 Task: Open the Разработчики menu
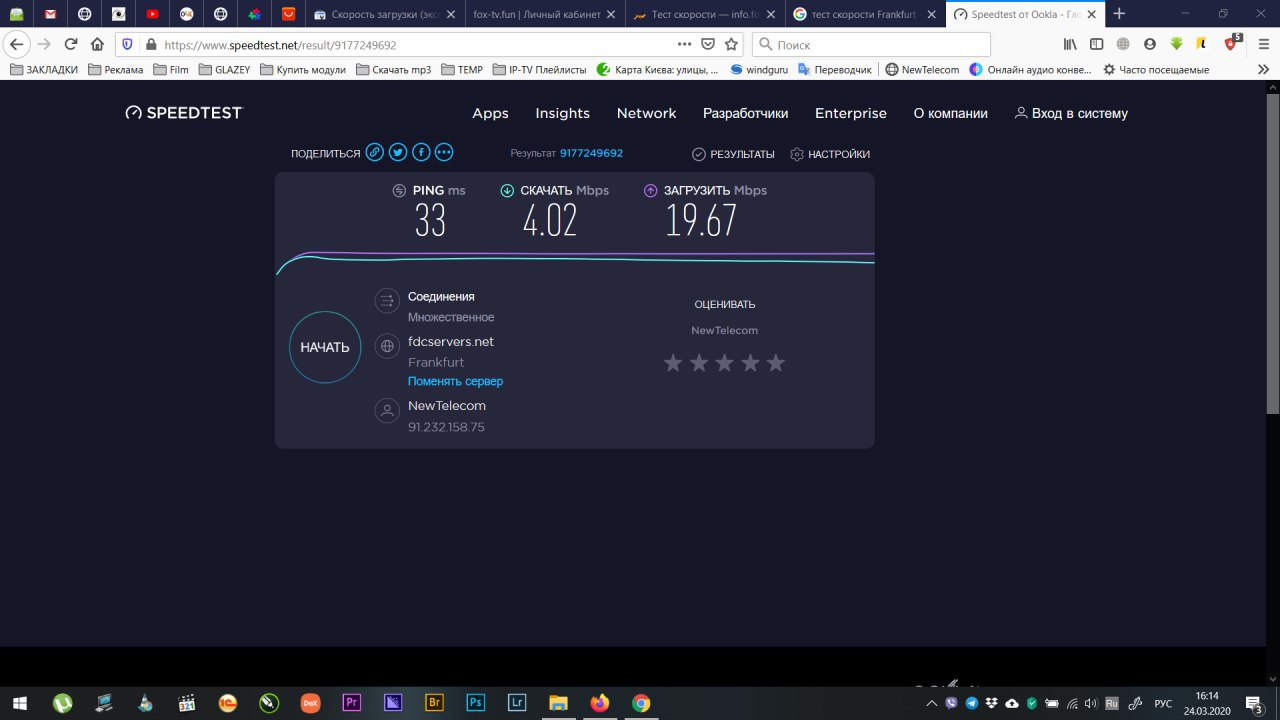(745, 113)
